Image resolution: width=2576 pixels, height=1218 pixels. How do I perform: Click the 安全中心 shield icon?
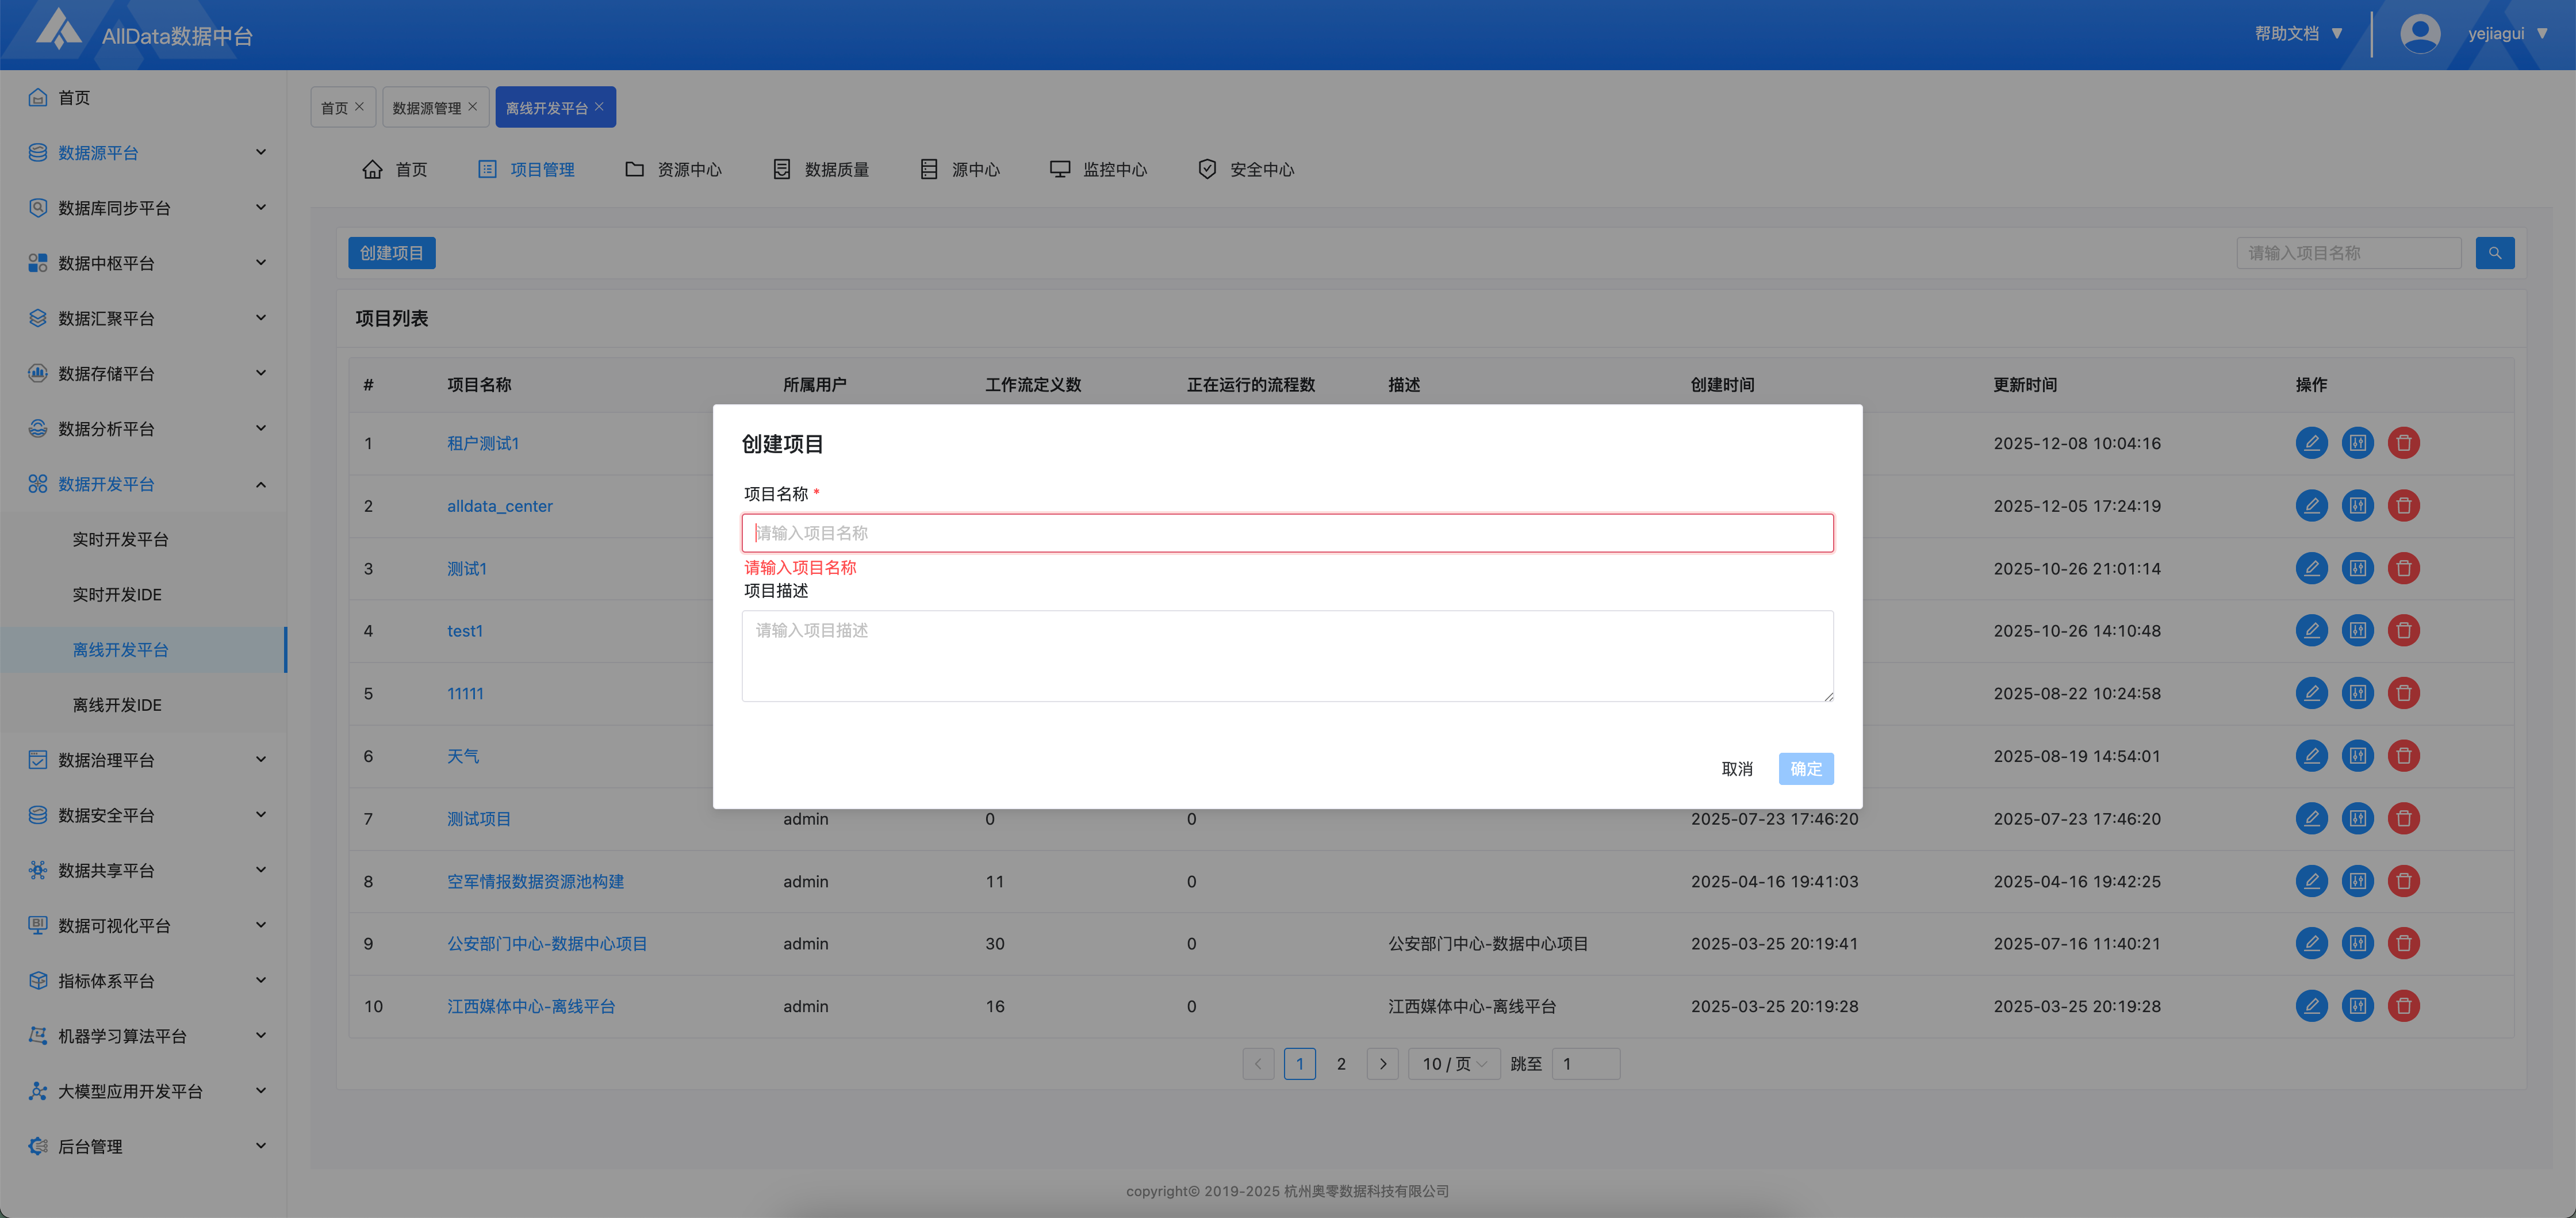[1207, 169]
